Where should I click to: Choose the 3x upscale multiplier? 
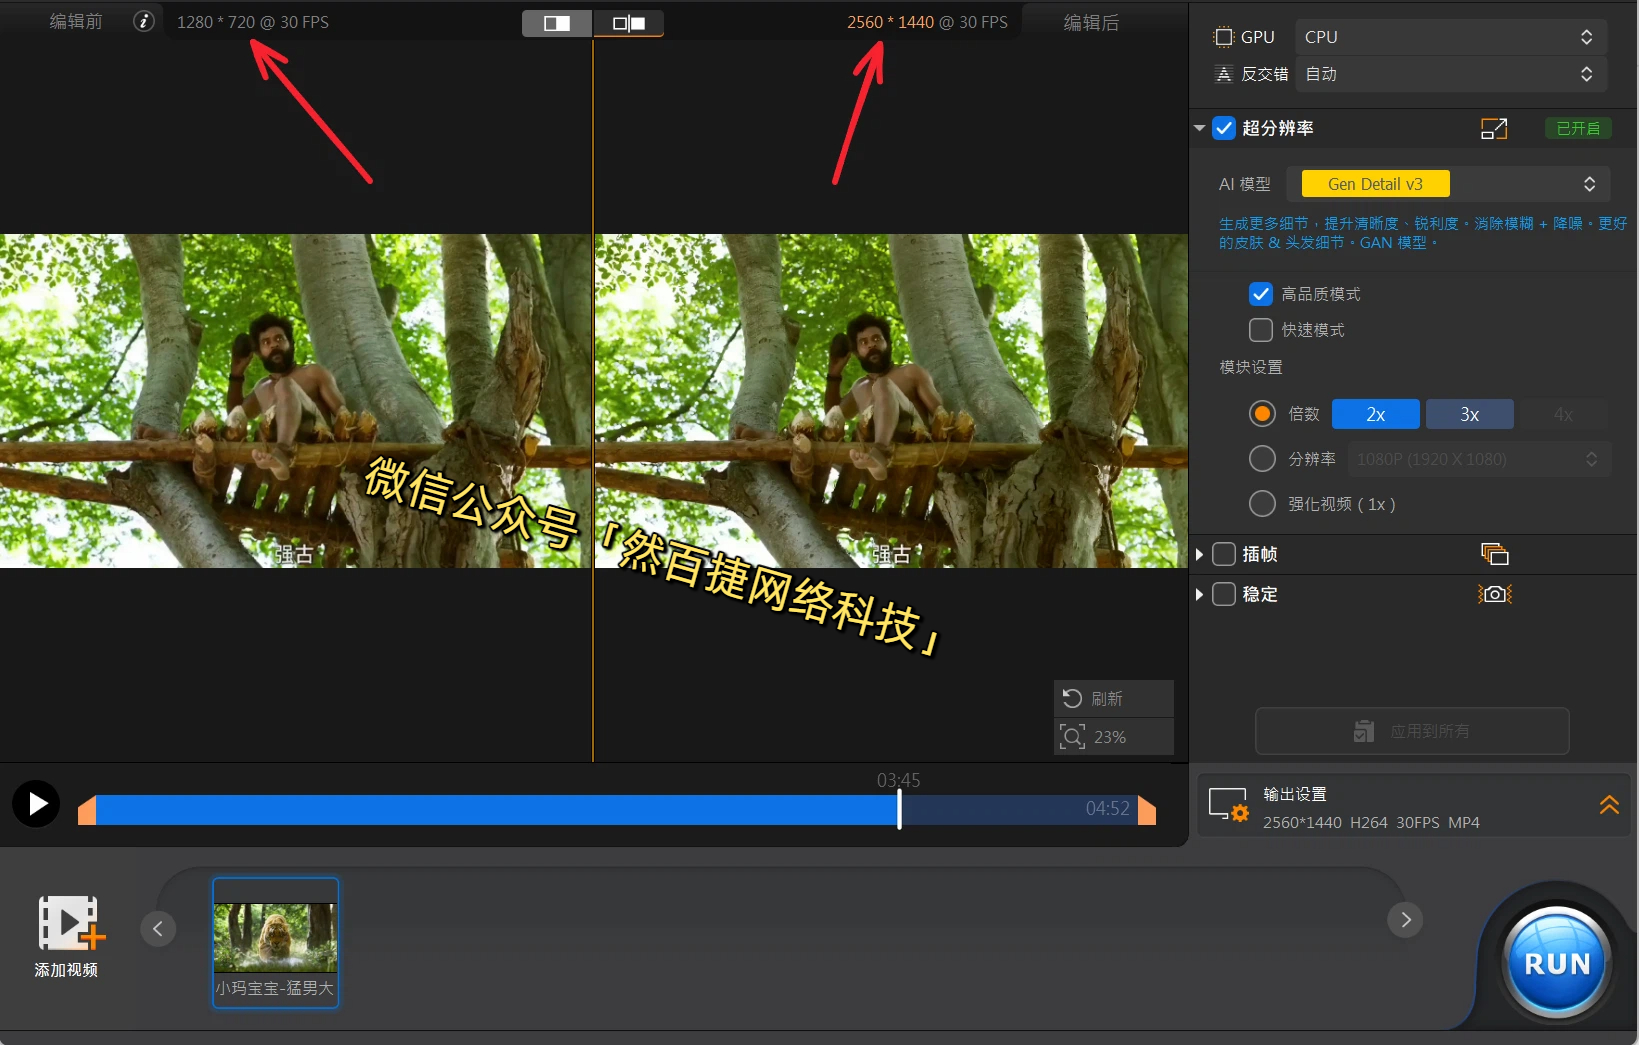click(x=1469, y=414)
